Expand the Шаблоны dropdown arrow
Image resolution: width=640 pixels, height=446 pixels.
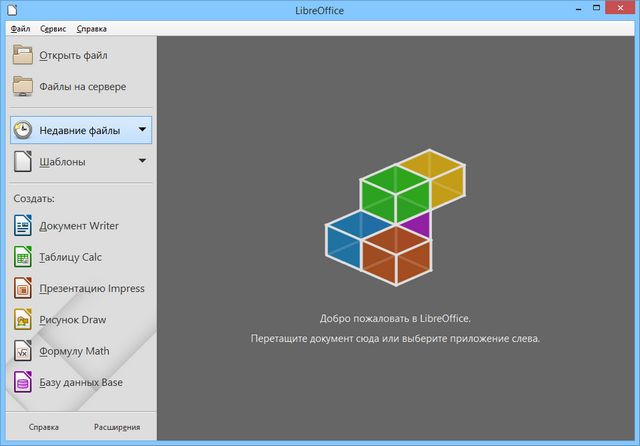click(143, 161)
